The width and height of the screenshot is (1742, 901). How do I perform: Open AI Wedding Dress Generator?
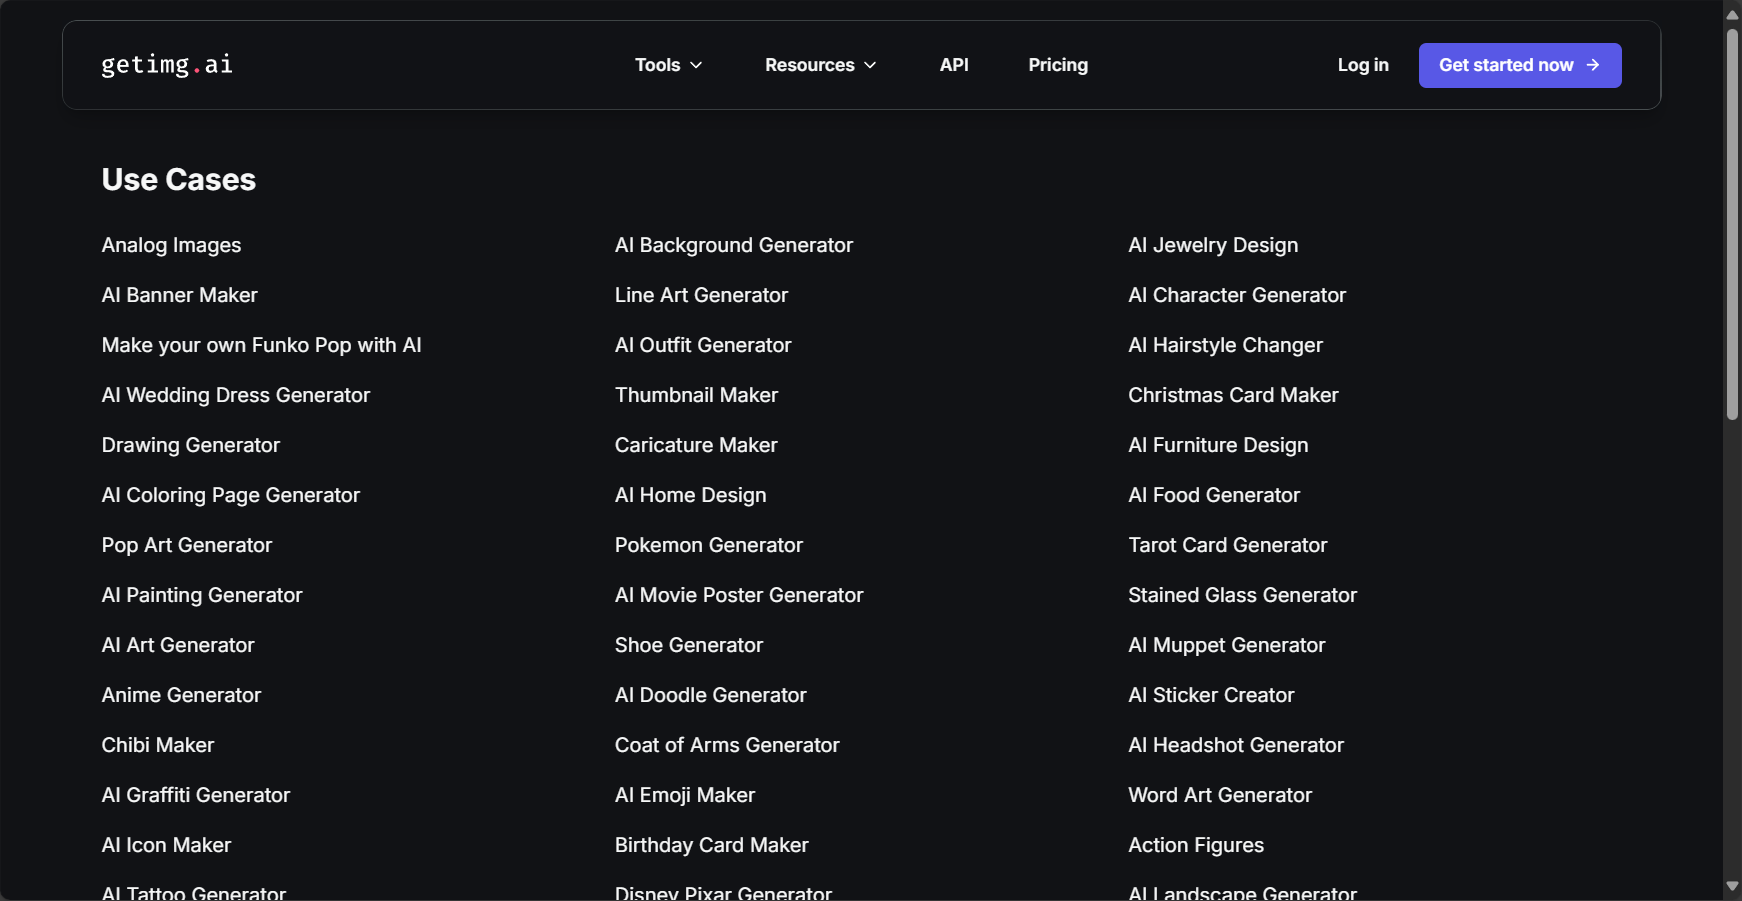(236, 395)
